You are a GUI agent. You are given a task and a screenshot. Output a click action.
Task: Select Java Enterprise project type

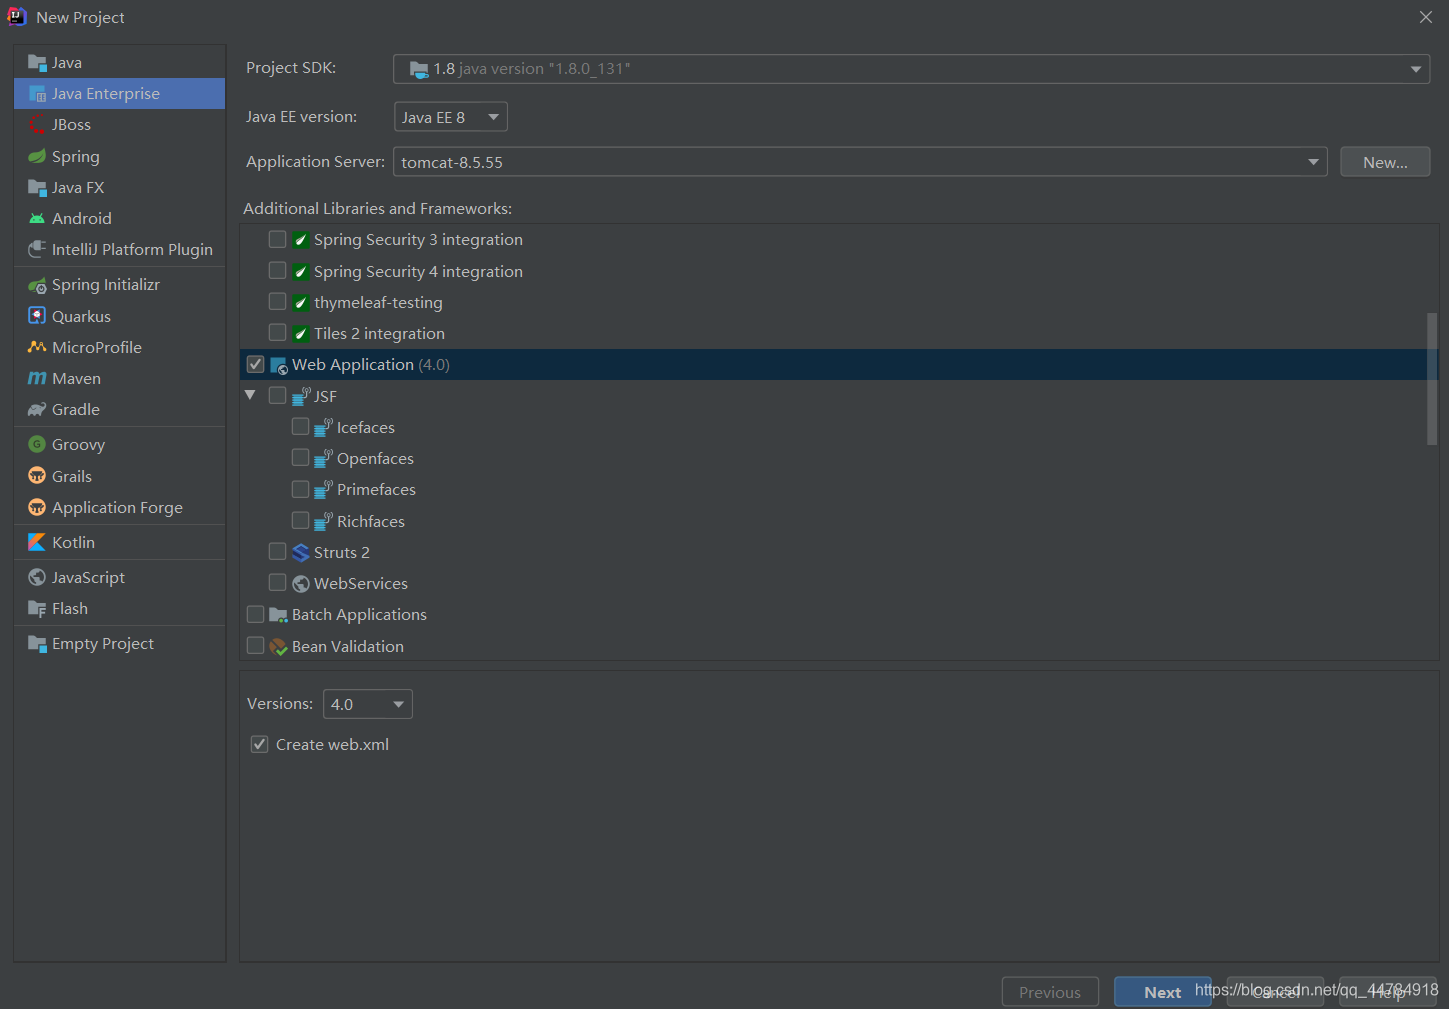coord(120,94)
